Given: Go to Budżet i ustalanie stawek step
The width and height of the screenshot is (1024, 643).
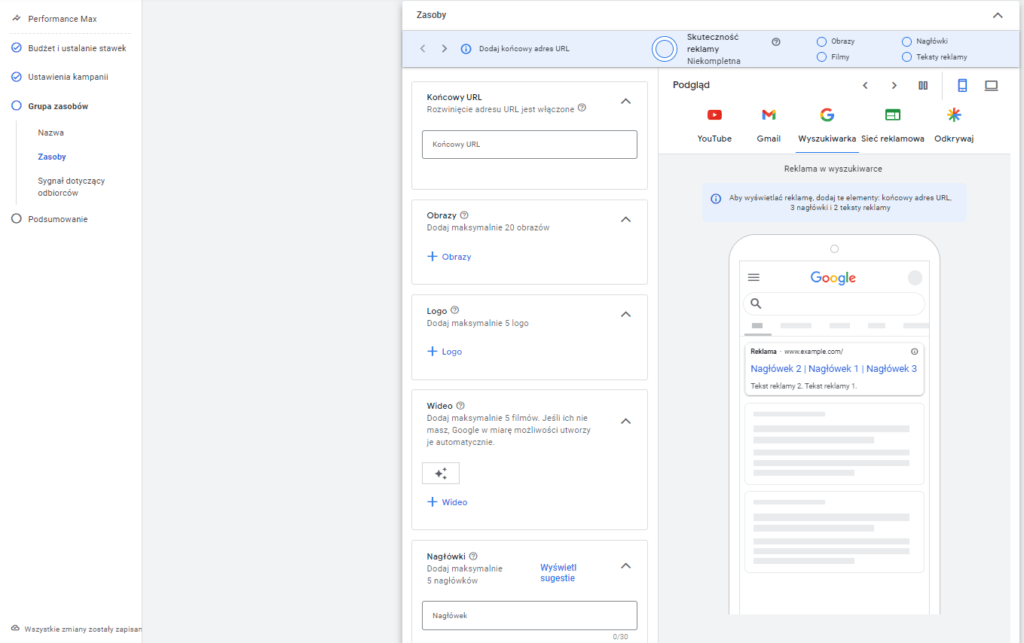Looking at the screenshot, I should [76, 48].
